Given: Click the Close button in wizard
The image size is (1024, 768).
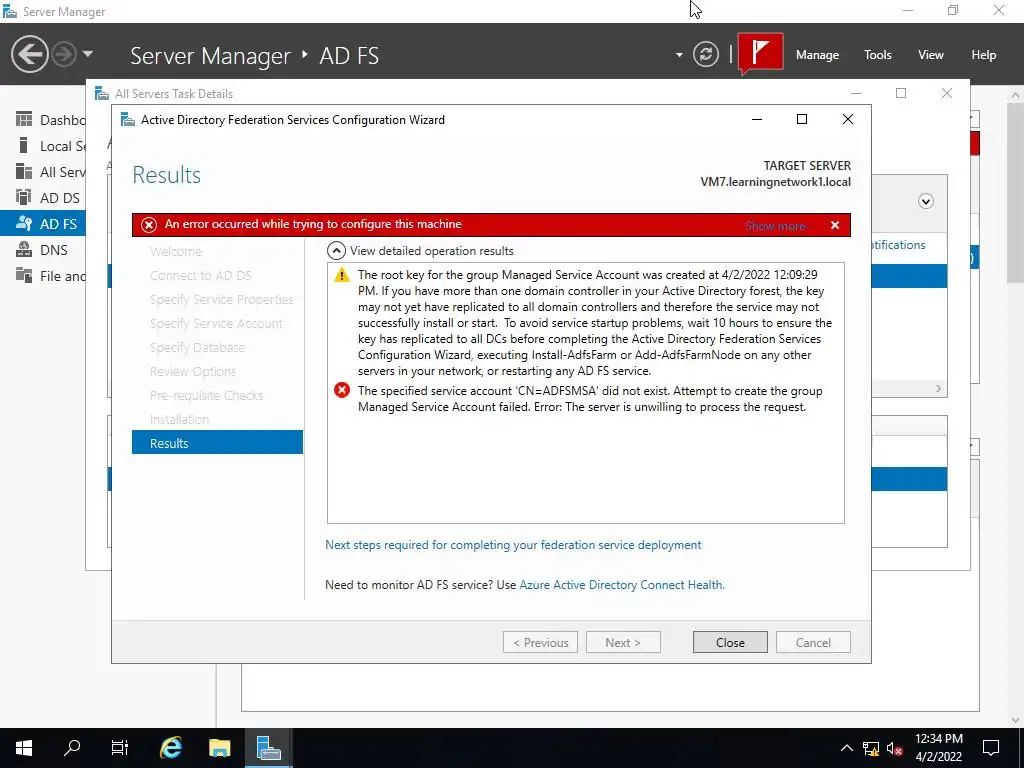Looking at the screenshot, I should click(x=730, y=642).
